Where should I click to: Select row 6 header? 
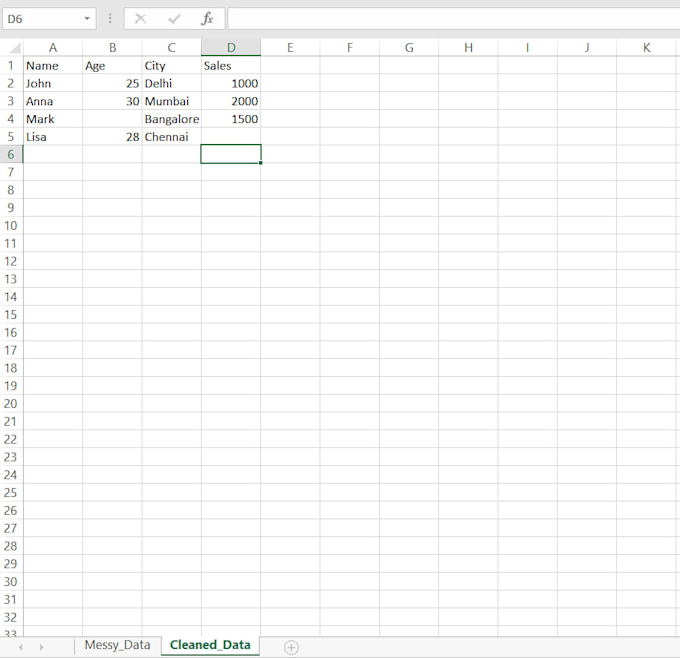[11, 154]
